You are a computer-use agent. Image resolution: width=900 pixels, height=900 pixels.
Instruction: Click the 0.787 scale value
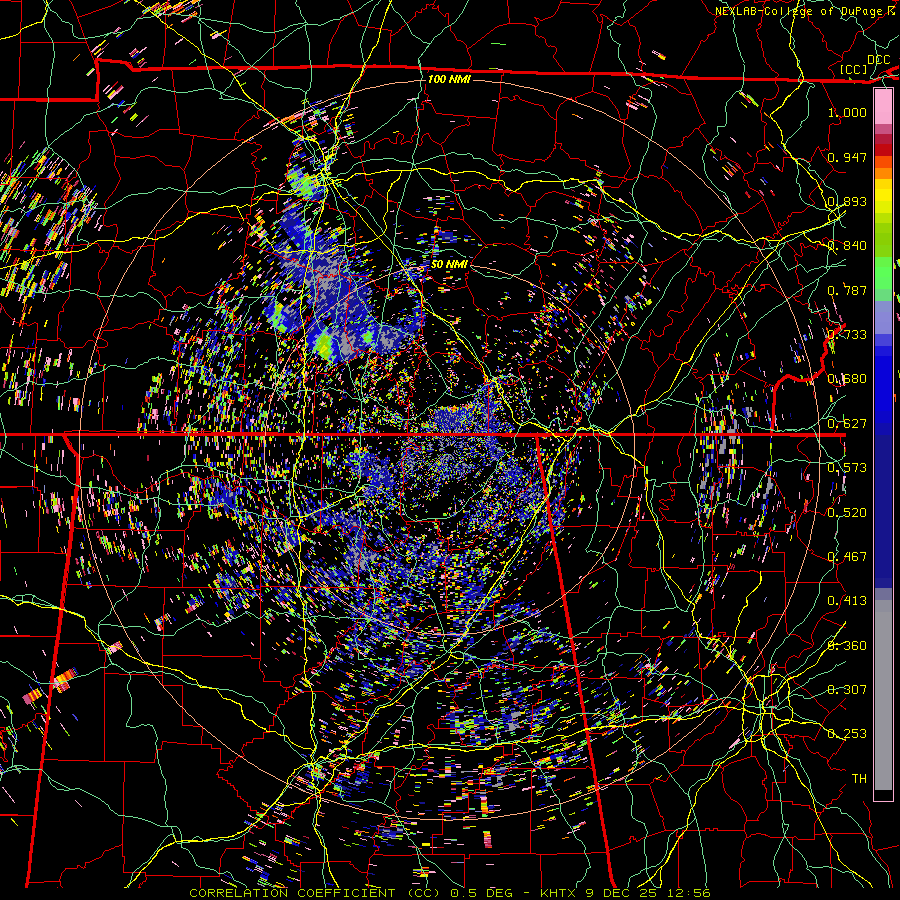click(x=847, y=290)
